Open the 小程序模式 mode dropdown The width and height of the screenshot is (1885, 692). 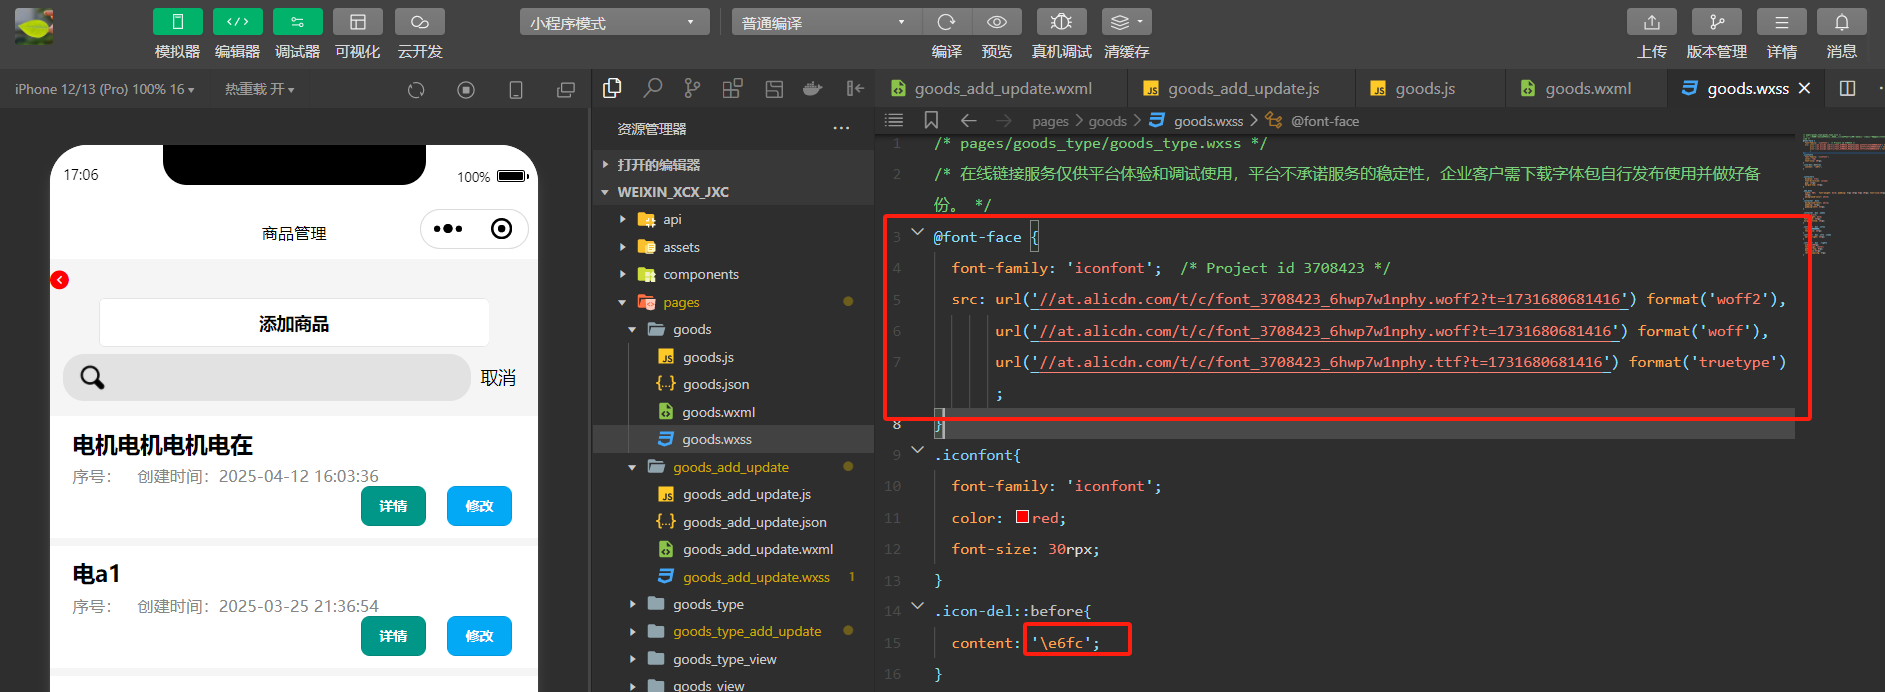pyautogui.click(x=615, y=22)
